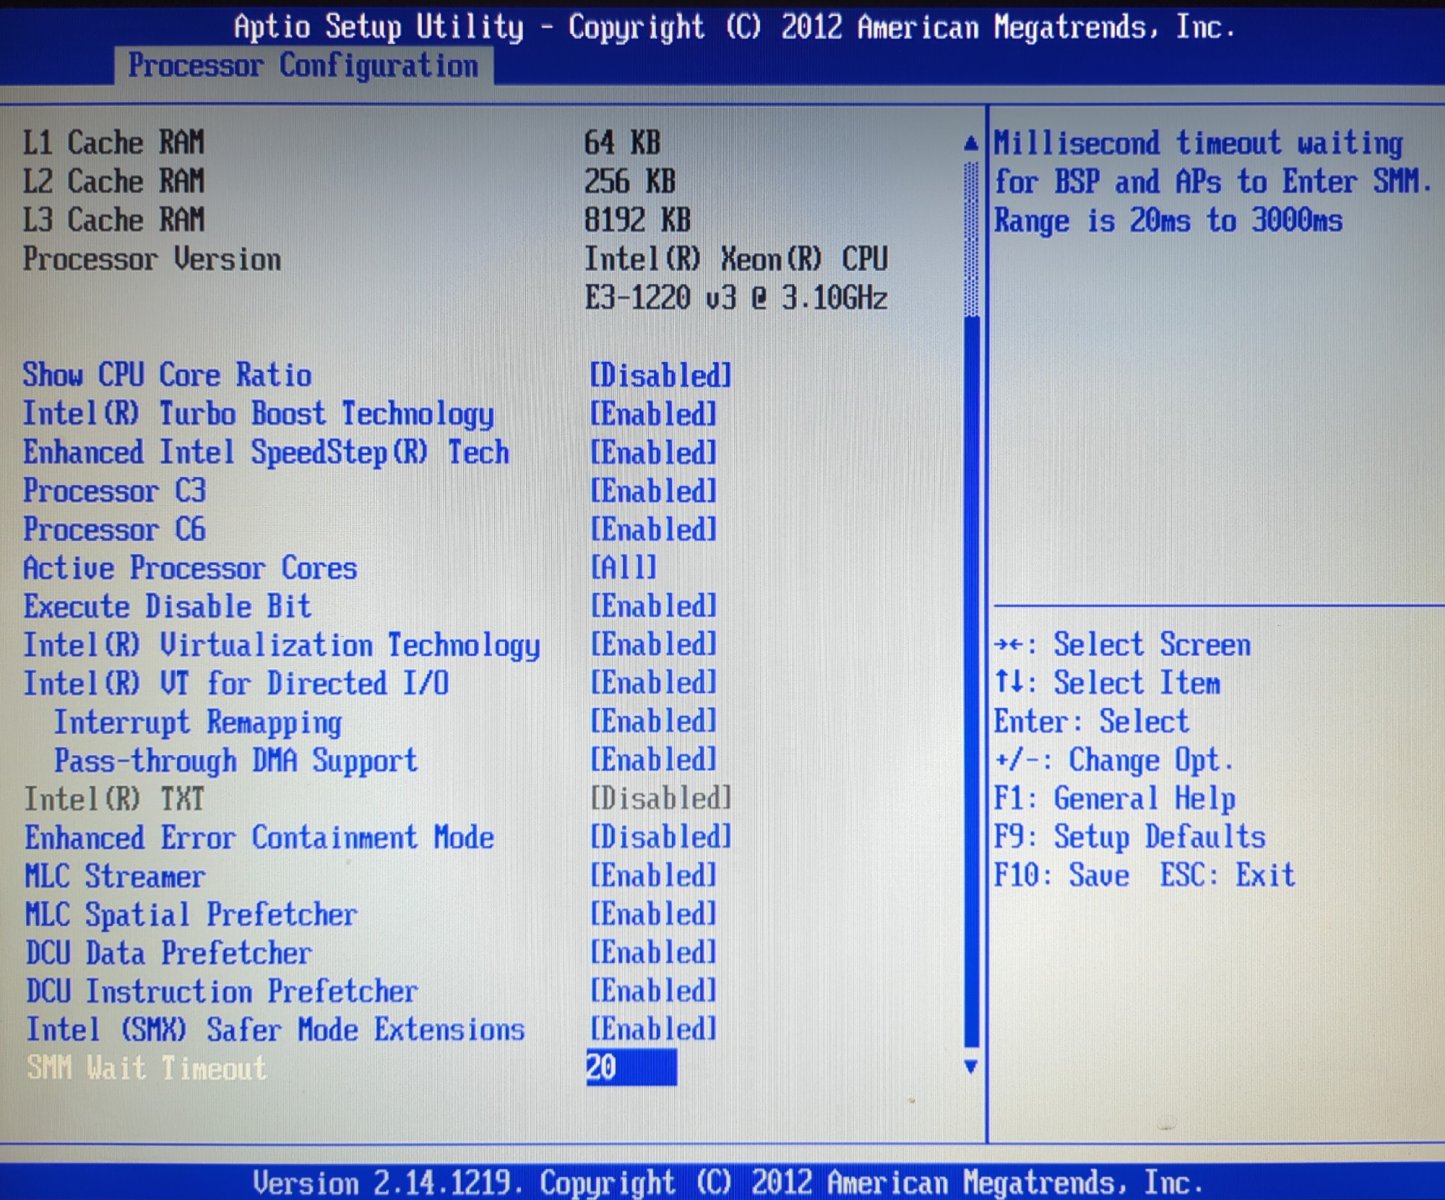Screen dimensions: 1445x1200
Task: Select the Processor C3 label
Action: (114, 491)
